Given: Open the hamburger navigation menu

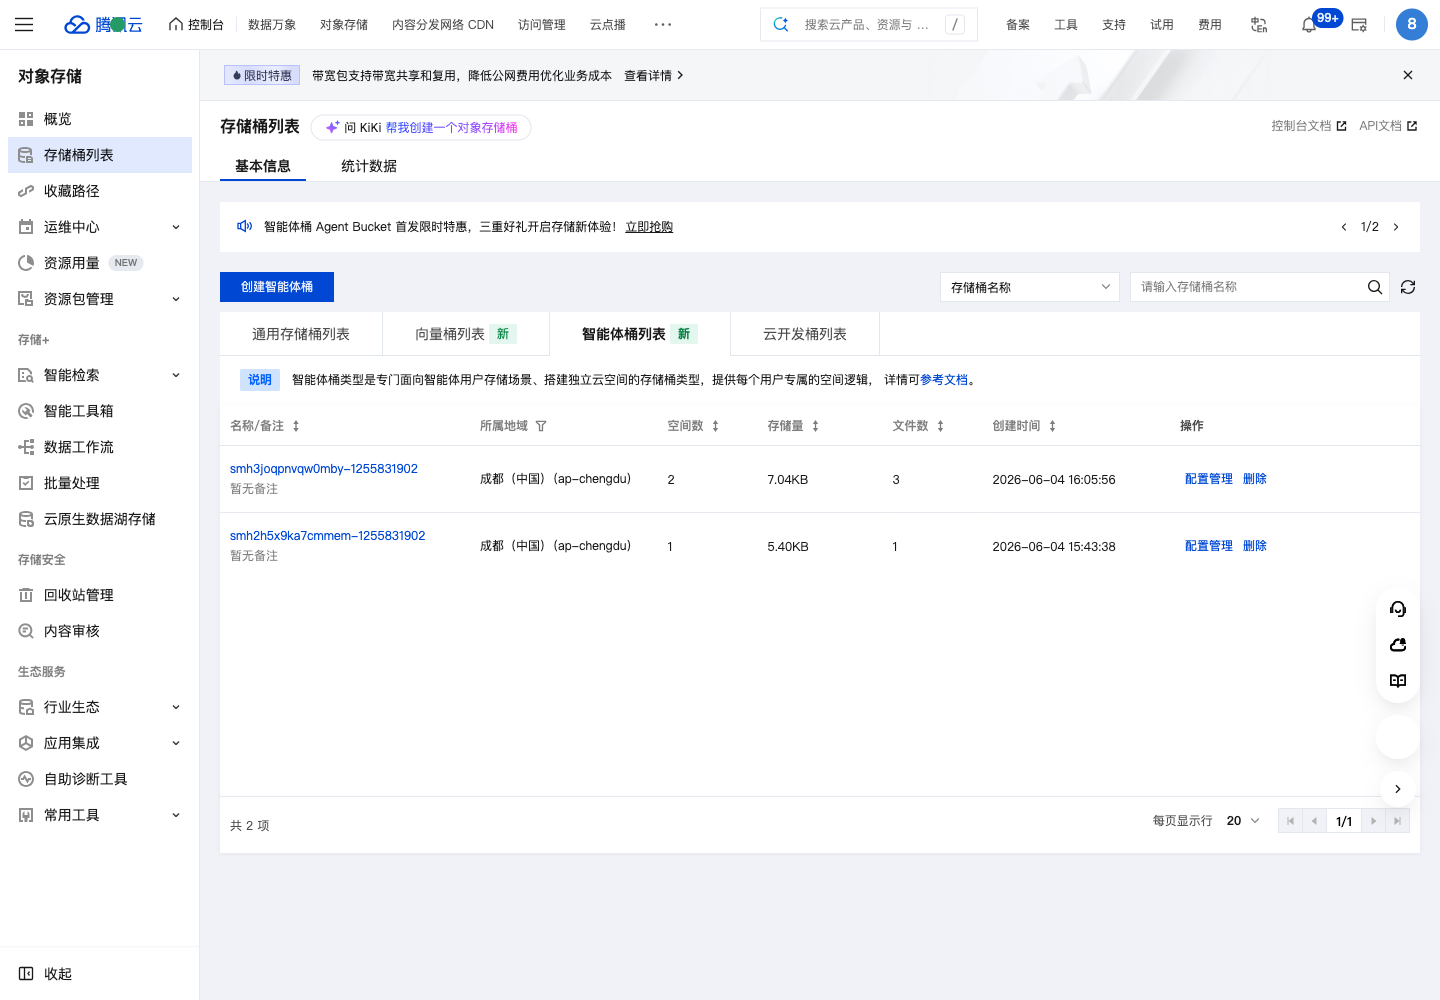Looking at the screenshot, I should (x=24, y=25).
